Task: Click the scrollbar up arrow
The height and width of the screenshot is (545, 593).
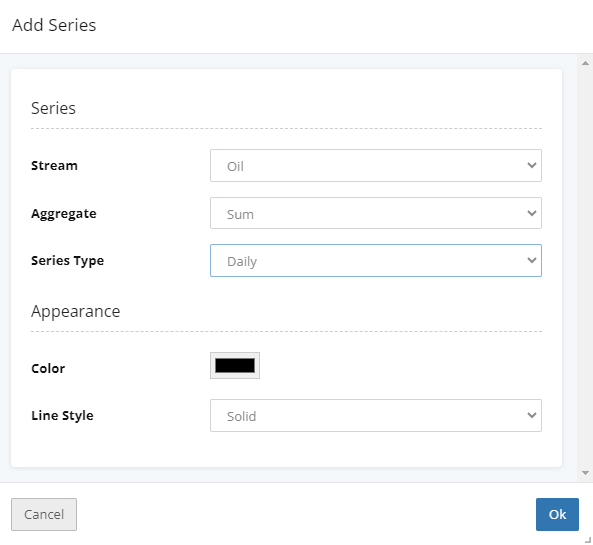Action: pos(585,63)
